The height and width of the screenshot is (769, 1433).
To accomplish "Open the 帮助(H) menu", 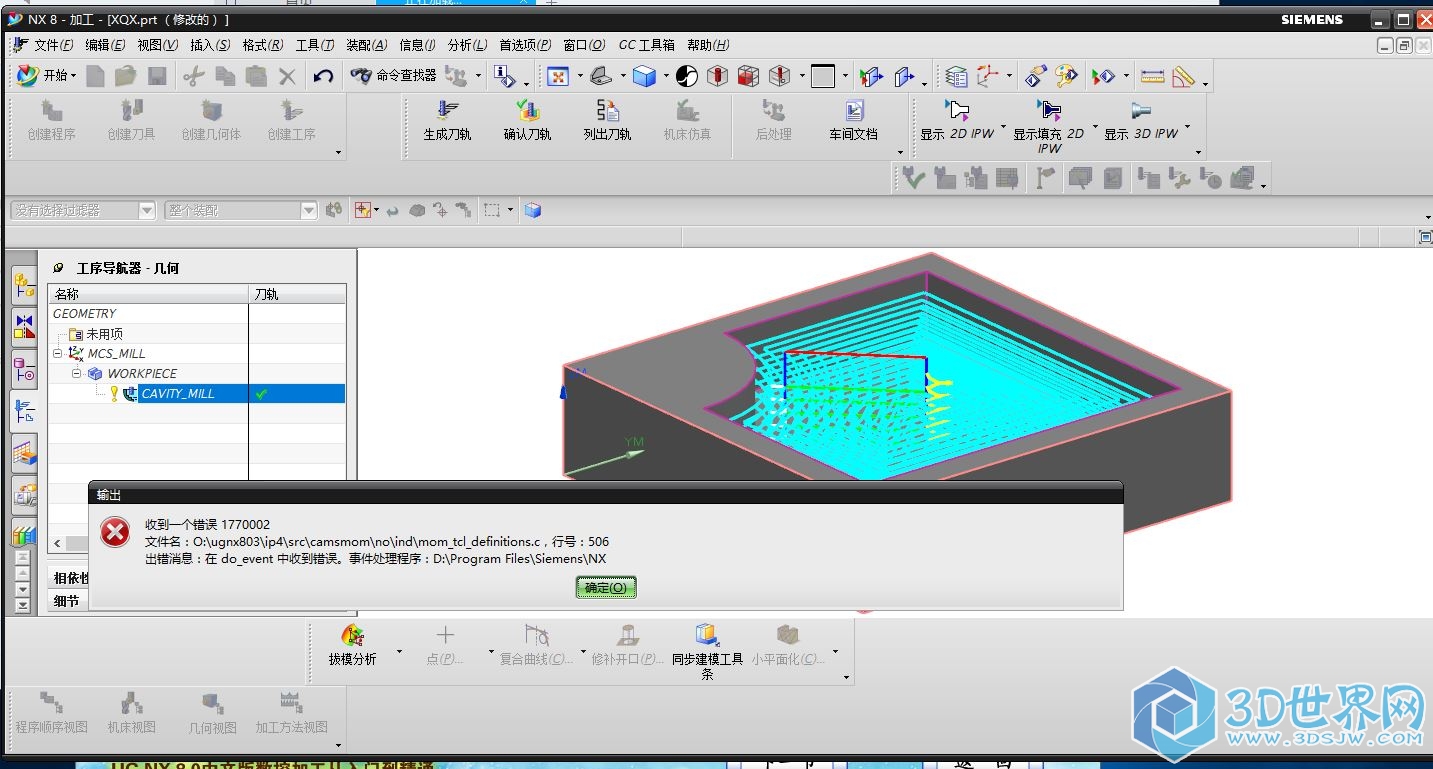I will (x=708, y=45).
